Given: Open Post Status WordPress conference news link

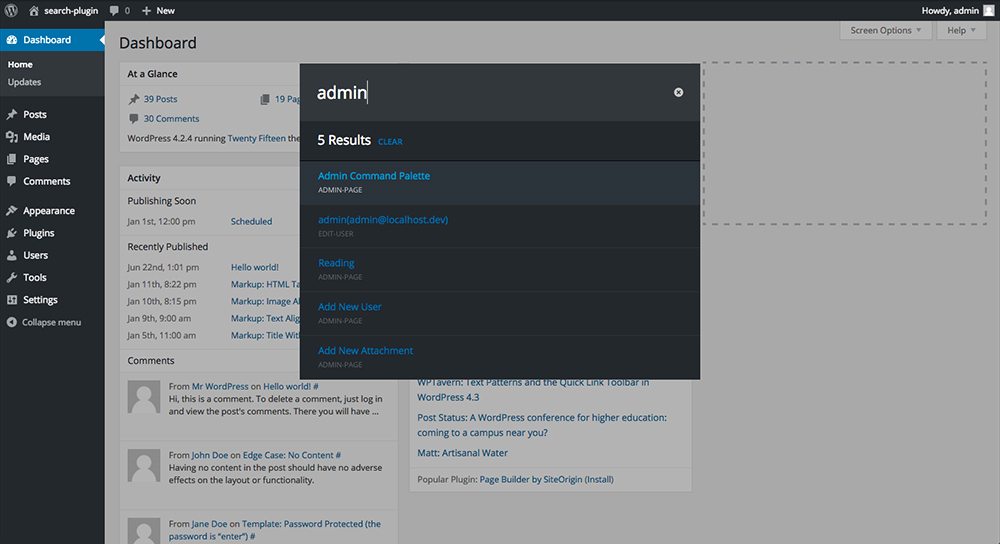Looking at the screenshot, I should (542, 425).
